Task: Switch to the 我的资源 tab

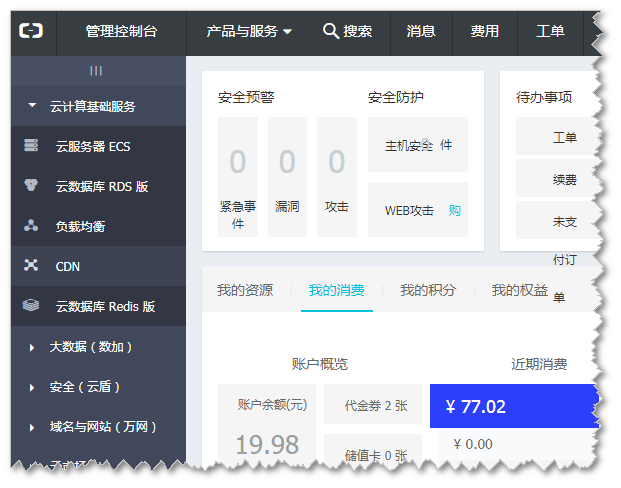Action: (x=244, y=291)
